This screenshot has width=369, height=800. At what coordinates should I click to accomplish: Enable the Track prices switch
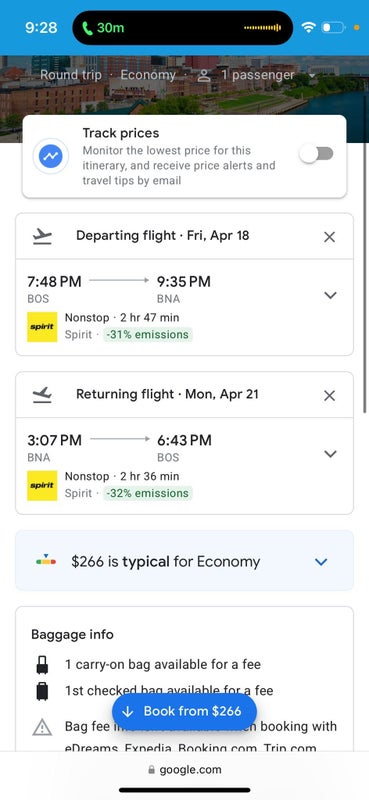click(317, 154)
